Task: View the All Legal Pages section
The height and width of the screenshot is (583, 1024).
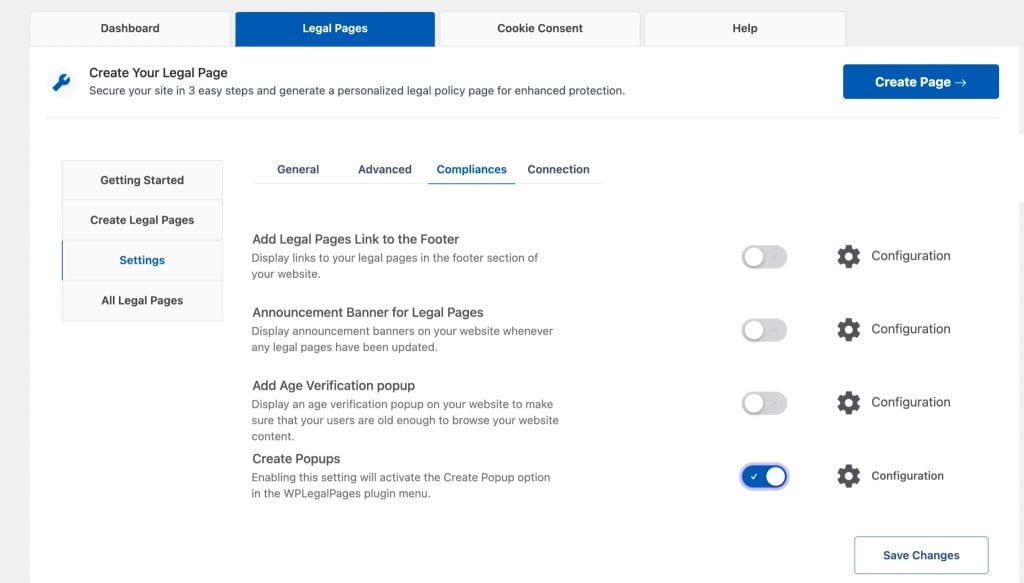Action: (x=141, y=300)
